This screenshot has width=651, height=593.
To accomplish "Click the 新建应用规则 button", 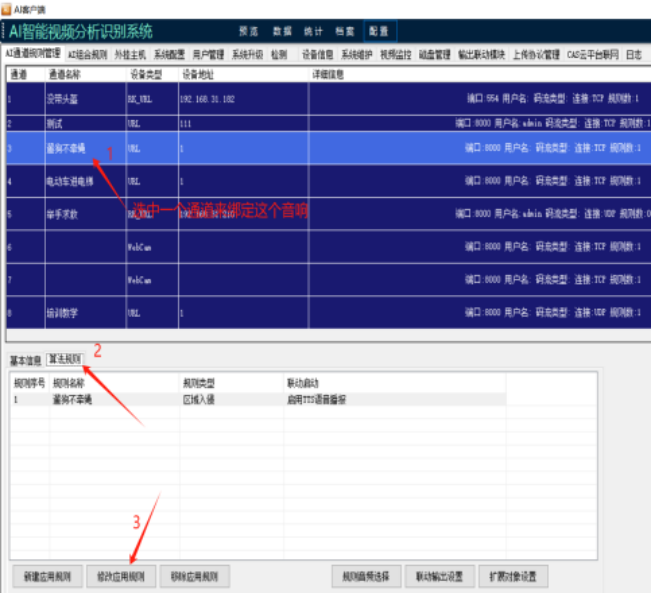I will click(47, 576).
